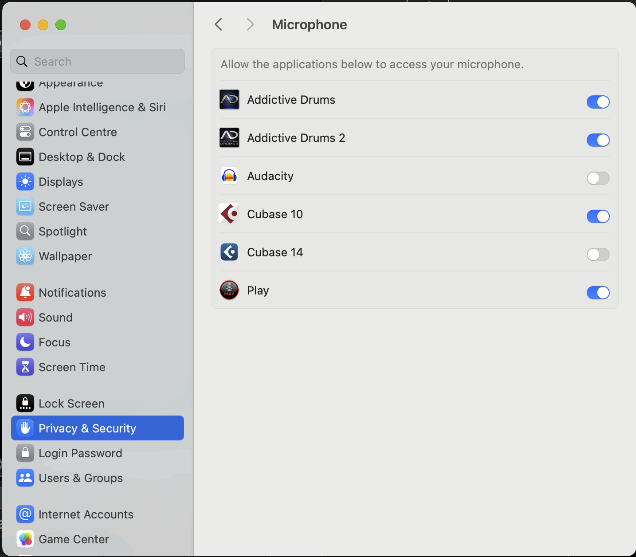Click the Wallpaper flower icon
Image resolution: width=636 pixels, height=557 pixels.
point(25,256)
